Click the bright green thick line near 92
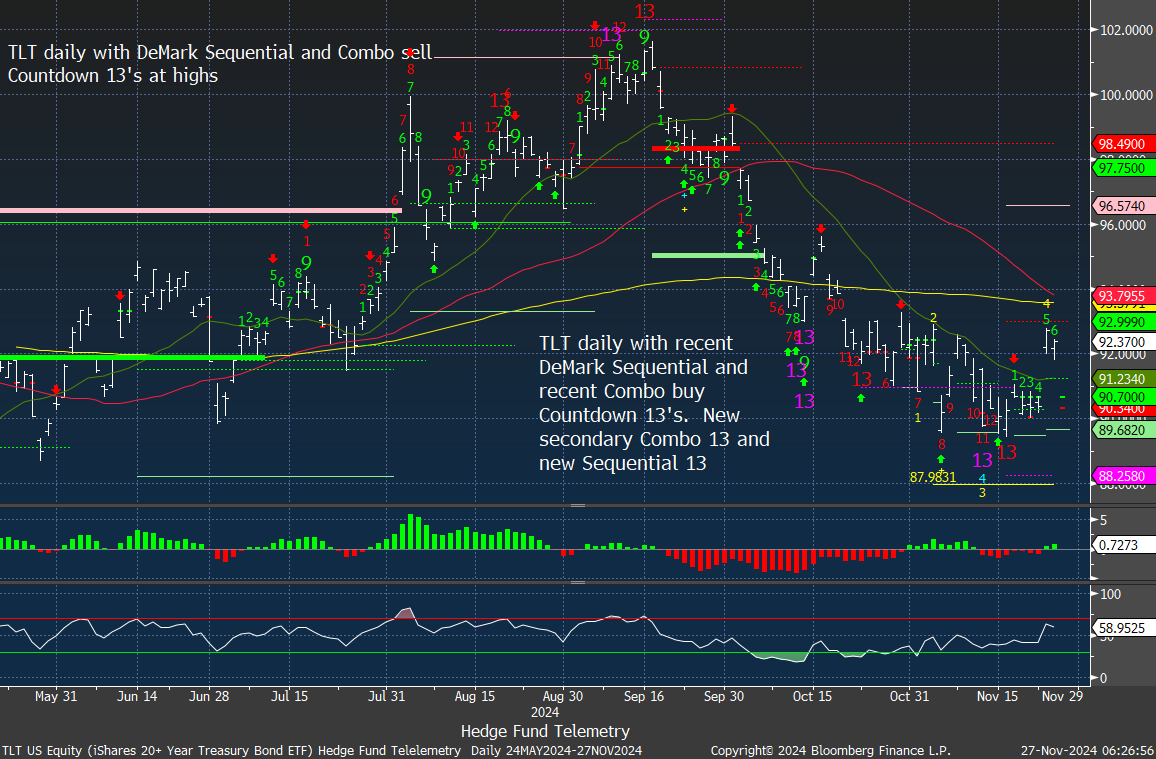Viewport: 1156px width, 759px height. click(132, 356)
